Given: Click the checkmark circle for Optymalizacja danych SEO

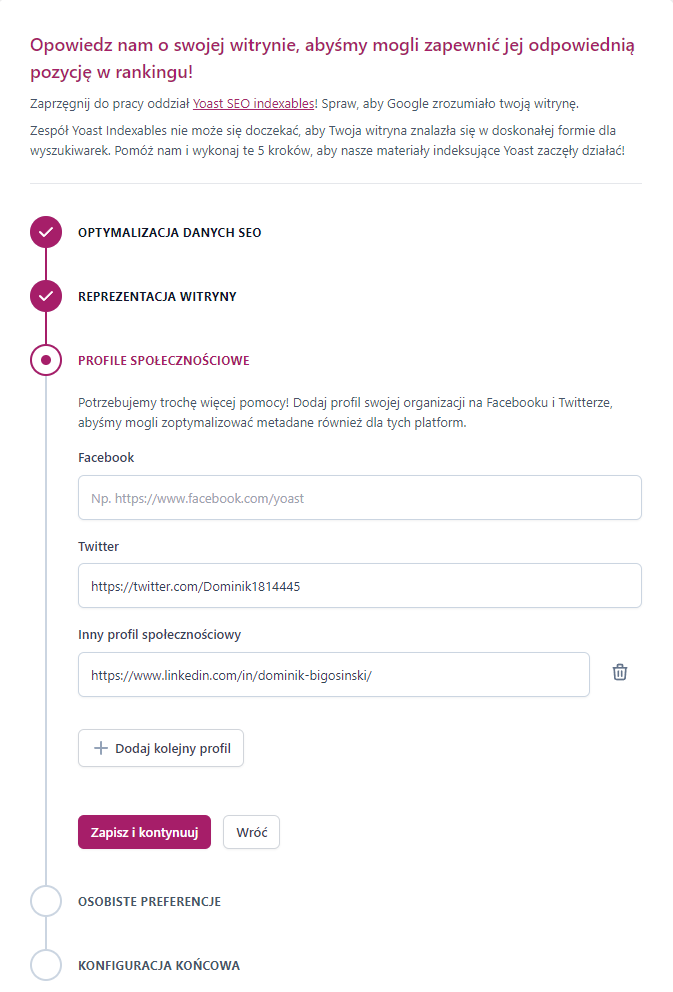Looking at the screenshot, I should tap(46, 232).
